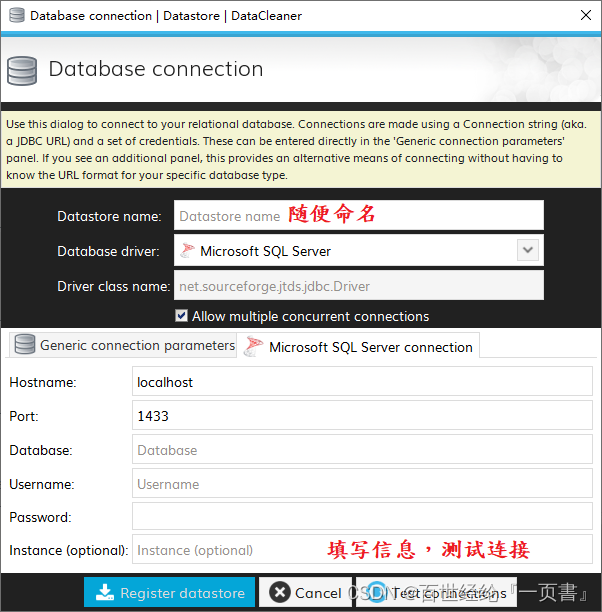Focus the Database input field
Screen dimensions: 602x612
pyautogui.click(x=362, y=449)
